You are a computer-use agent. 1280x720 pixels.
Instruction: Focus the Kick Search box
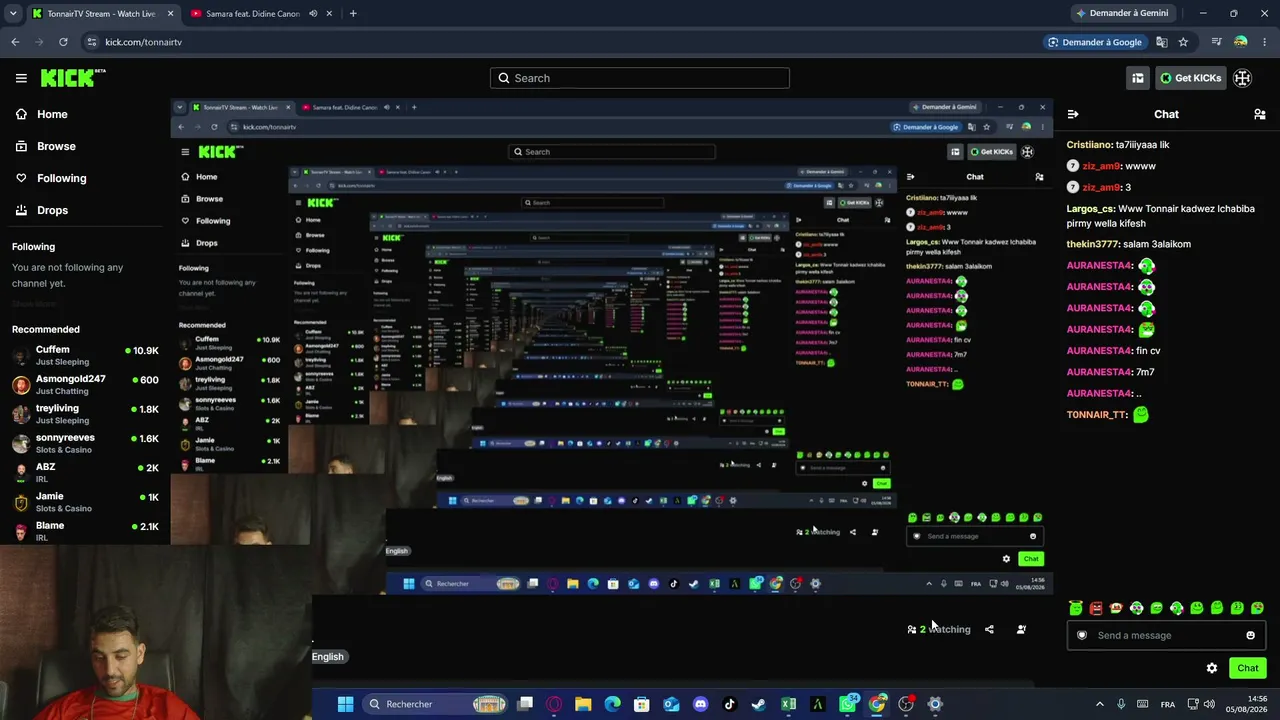pos(640,78)
